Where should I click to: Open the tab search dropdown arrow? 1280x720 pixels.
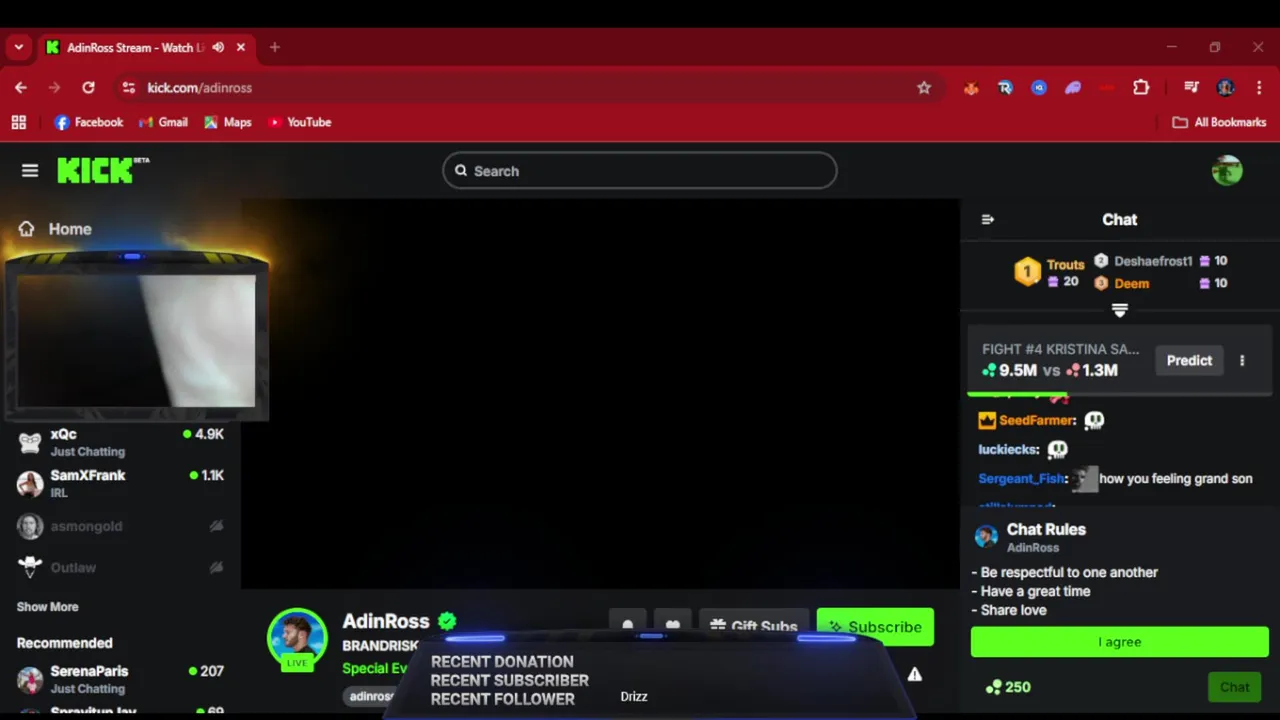click(x=19, y=48)
